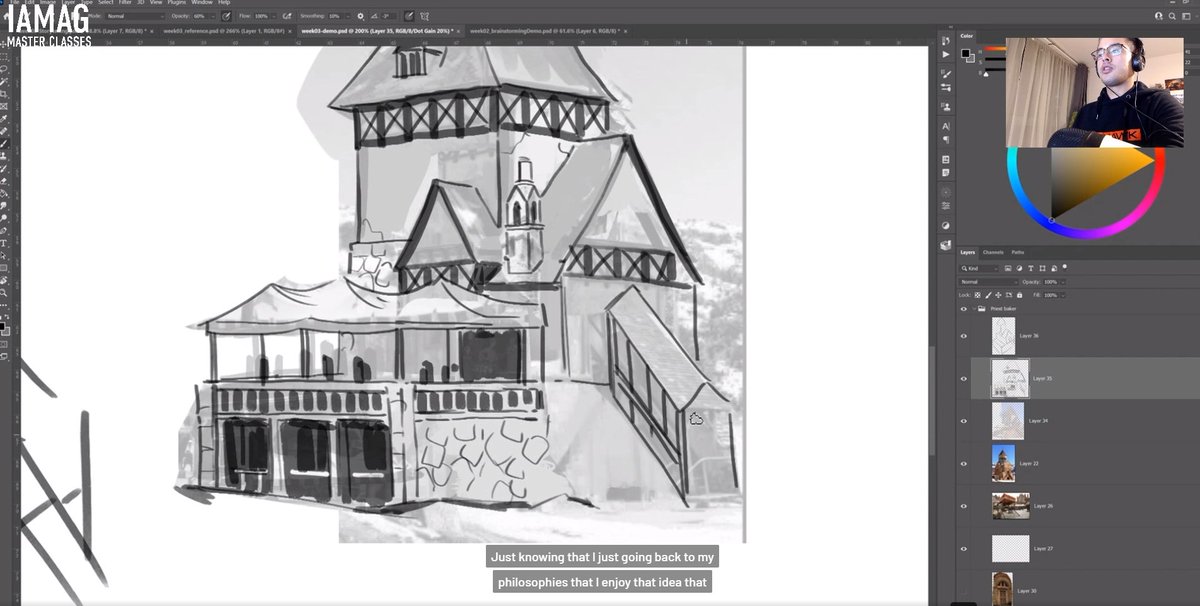
Task: Select the Layer 22 thumbnail
Action: pos(1003,464)
